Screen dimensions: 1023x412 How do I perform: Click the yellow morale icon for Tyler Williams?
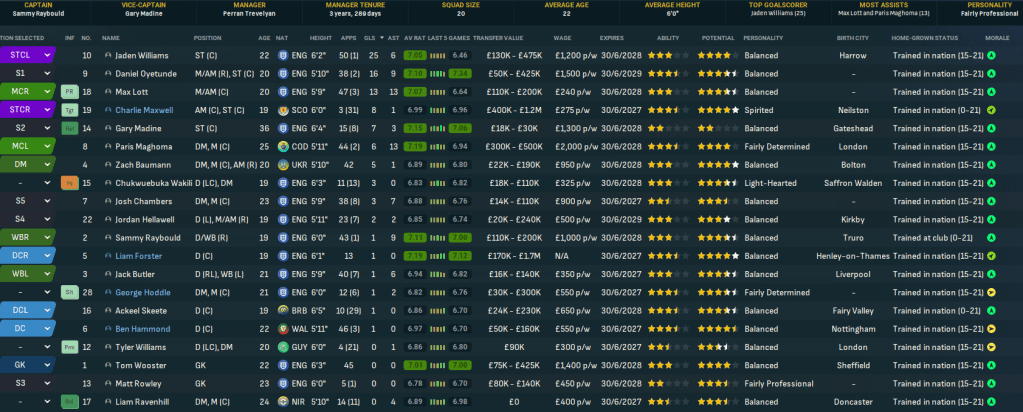pyautogui.click(x=991, y=346)
